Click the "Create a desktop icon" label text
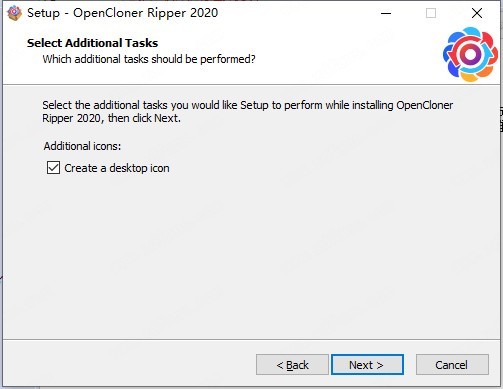Viewport: 503px width, 389px height. click(x=117, y=168)
